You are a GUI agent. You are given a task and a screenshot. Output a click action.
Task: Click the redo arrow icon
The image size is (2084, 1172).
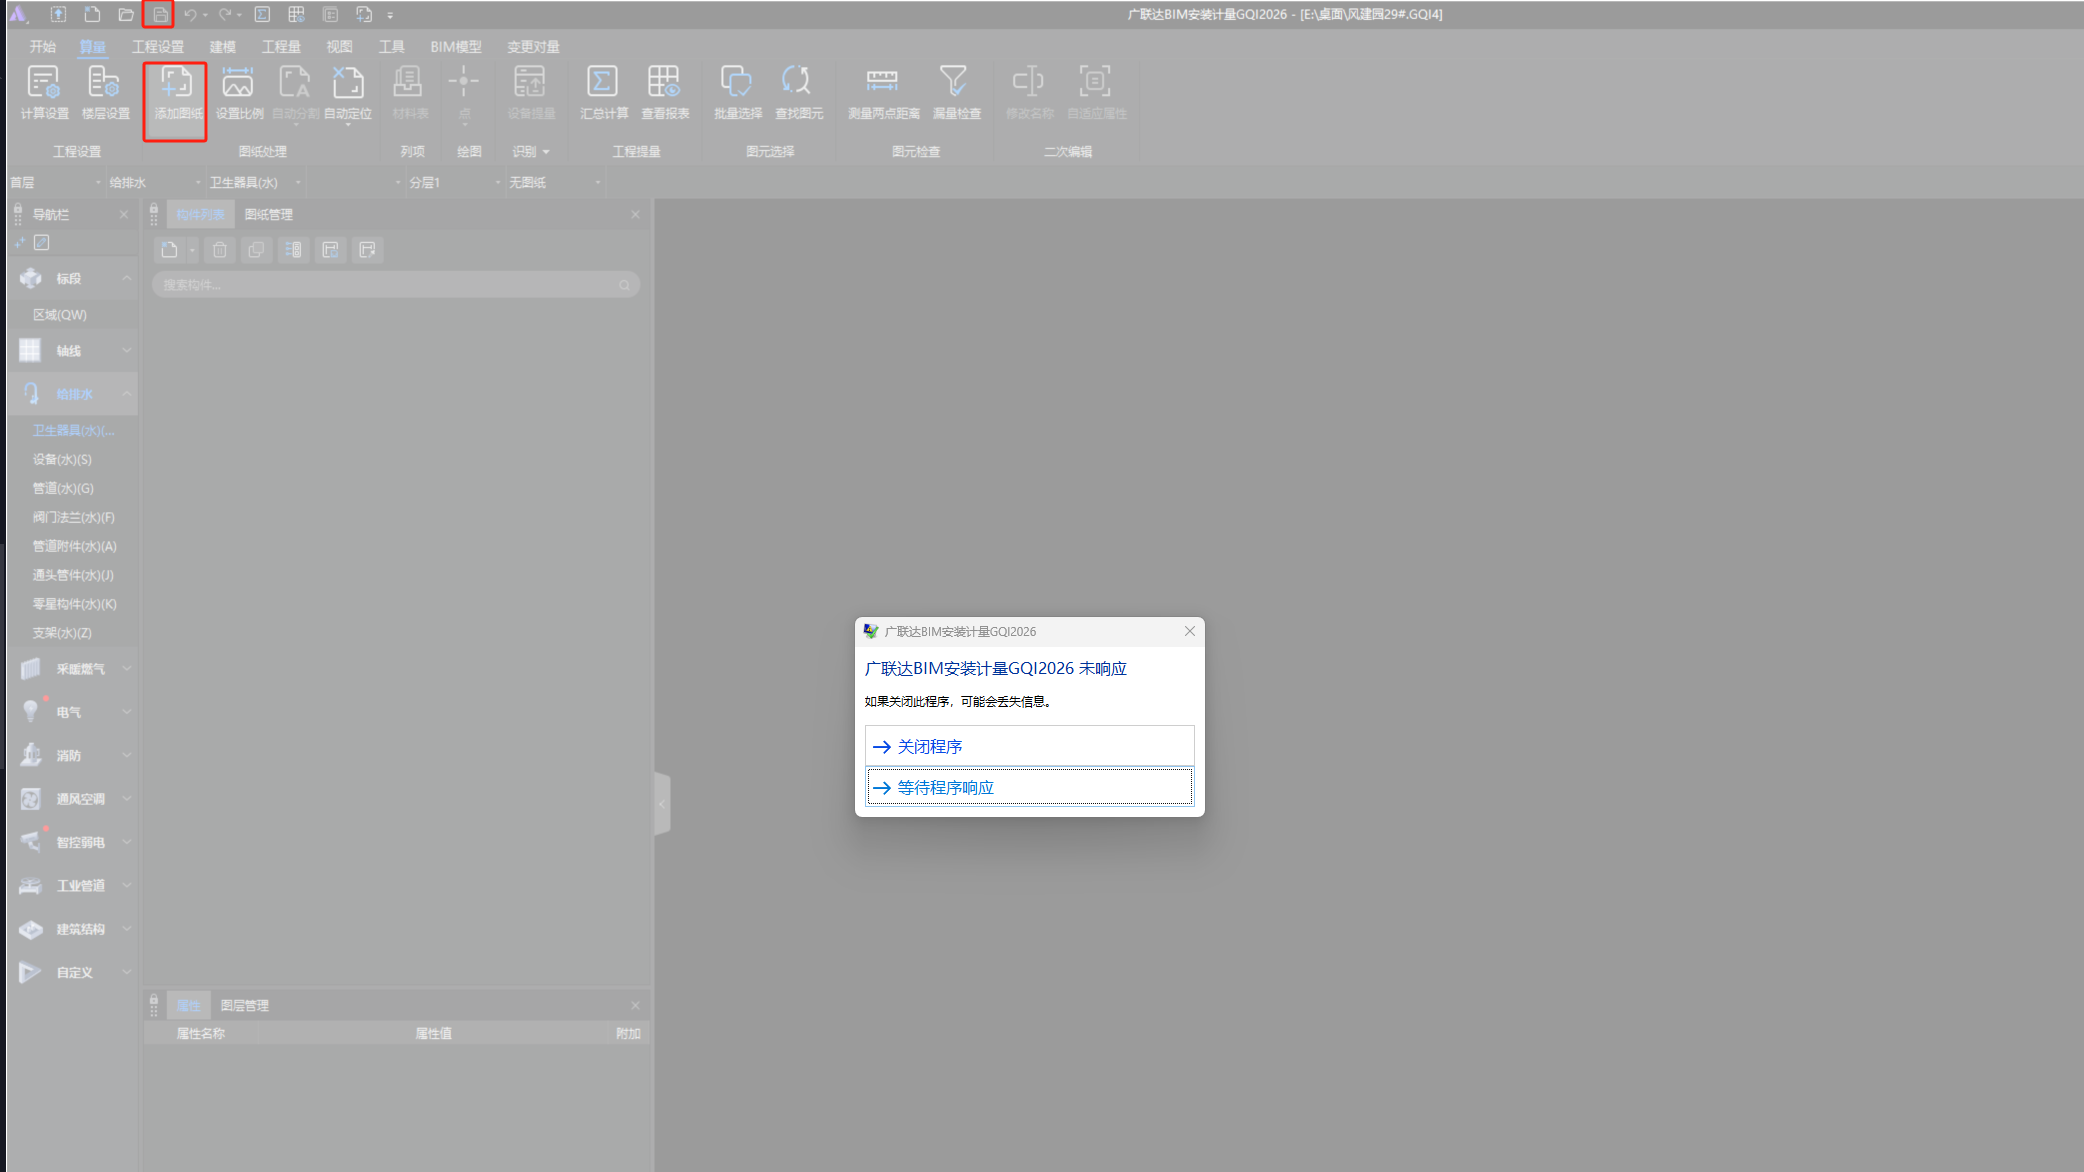(225, 14)
